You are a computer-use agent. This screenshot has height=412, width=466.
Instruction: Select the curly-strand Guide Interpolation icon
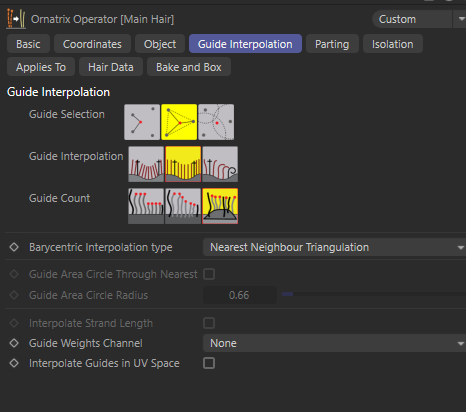click(220, 164)
